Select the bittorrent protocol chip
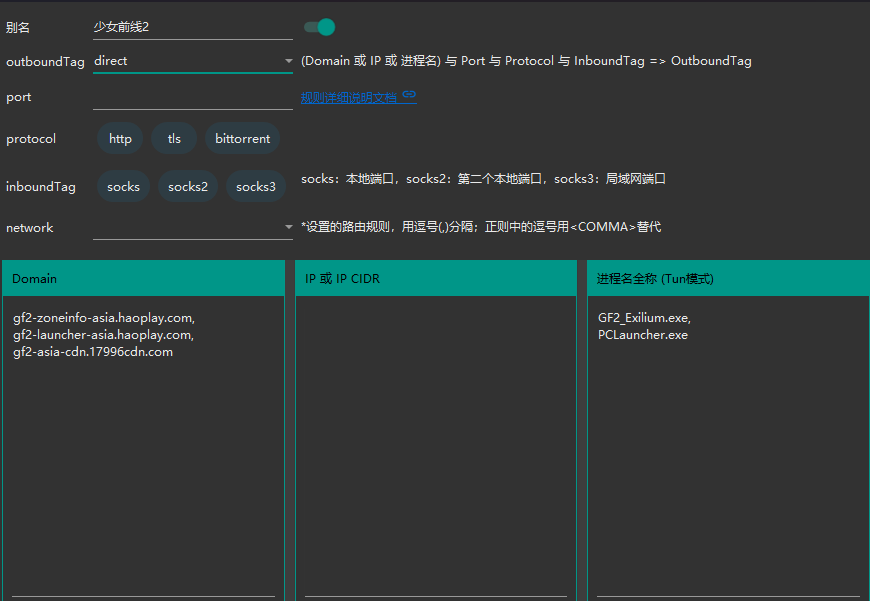This screenshot has width=870, height=601. (242, 138)
